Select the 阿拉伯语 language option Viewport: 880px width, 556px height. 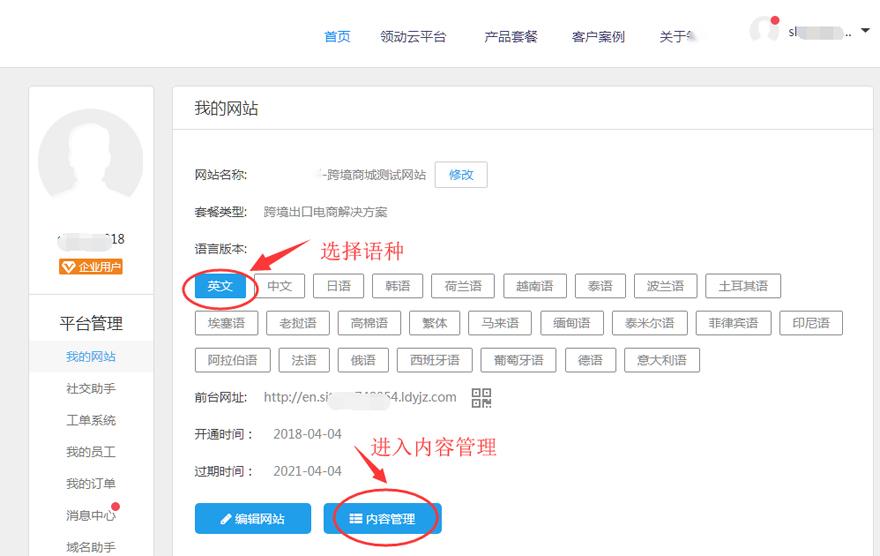pyautogui.click(x=232, y=360)
